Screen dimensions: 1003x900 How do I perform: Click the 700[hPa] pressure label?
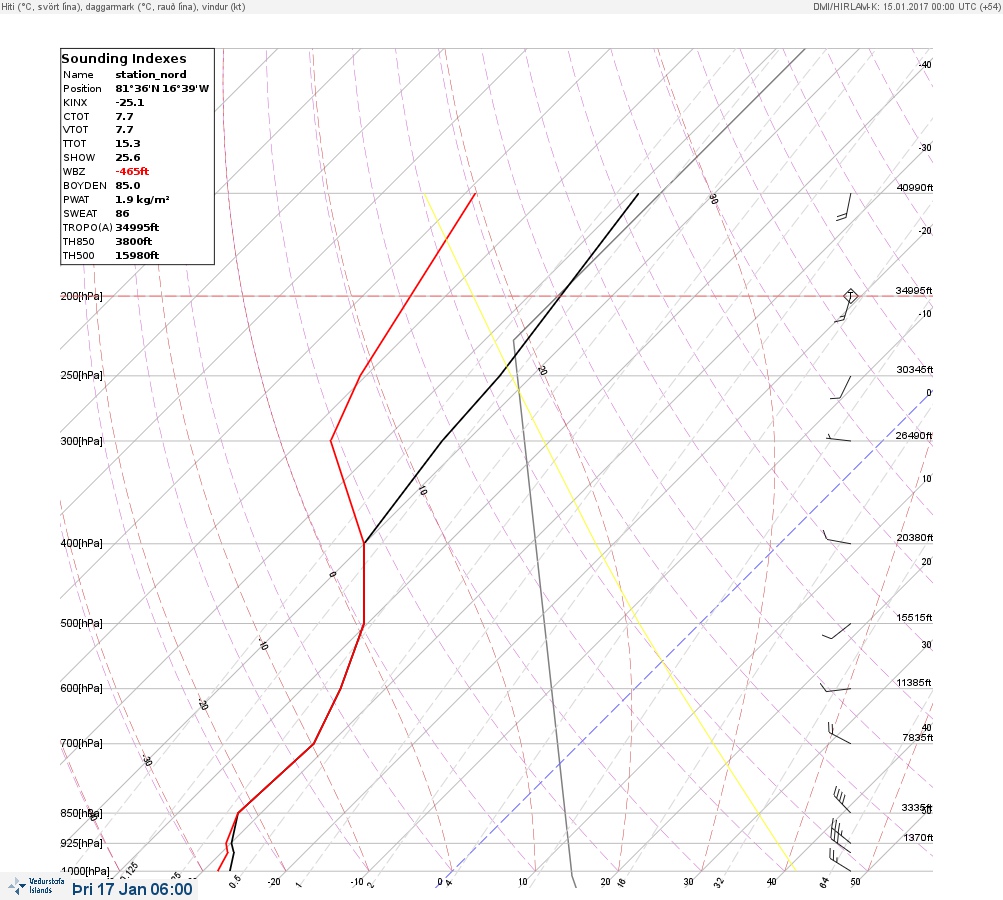tap(81, 743)
